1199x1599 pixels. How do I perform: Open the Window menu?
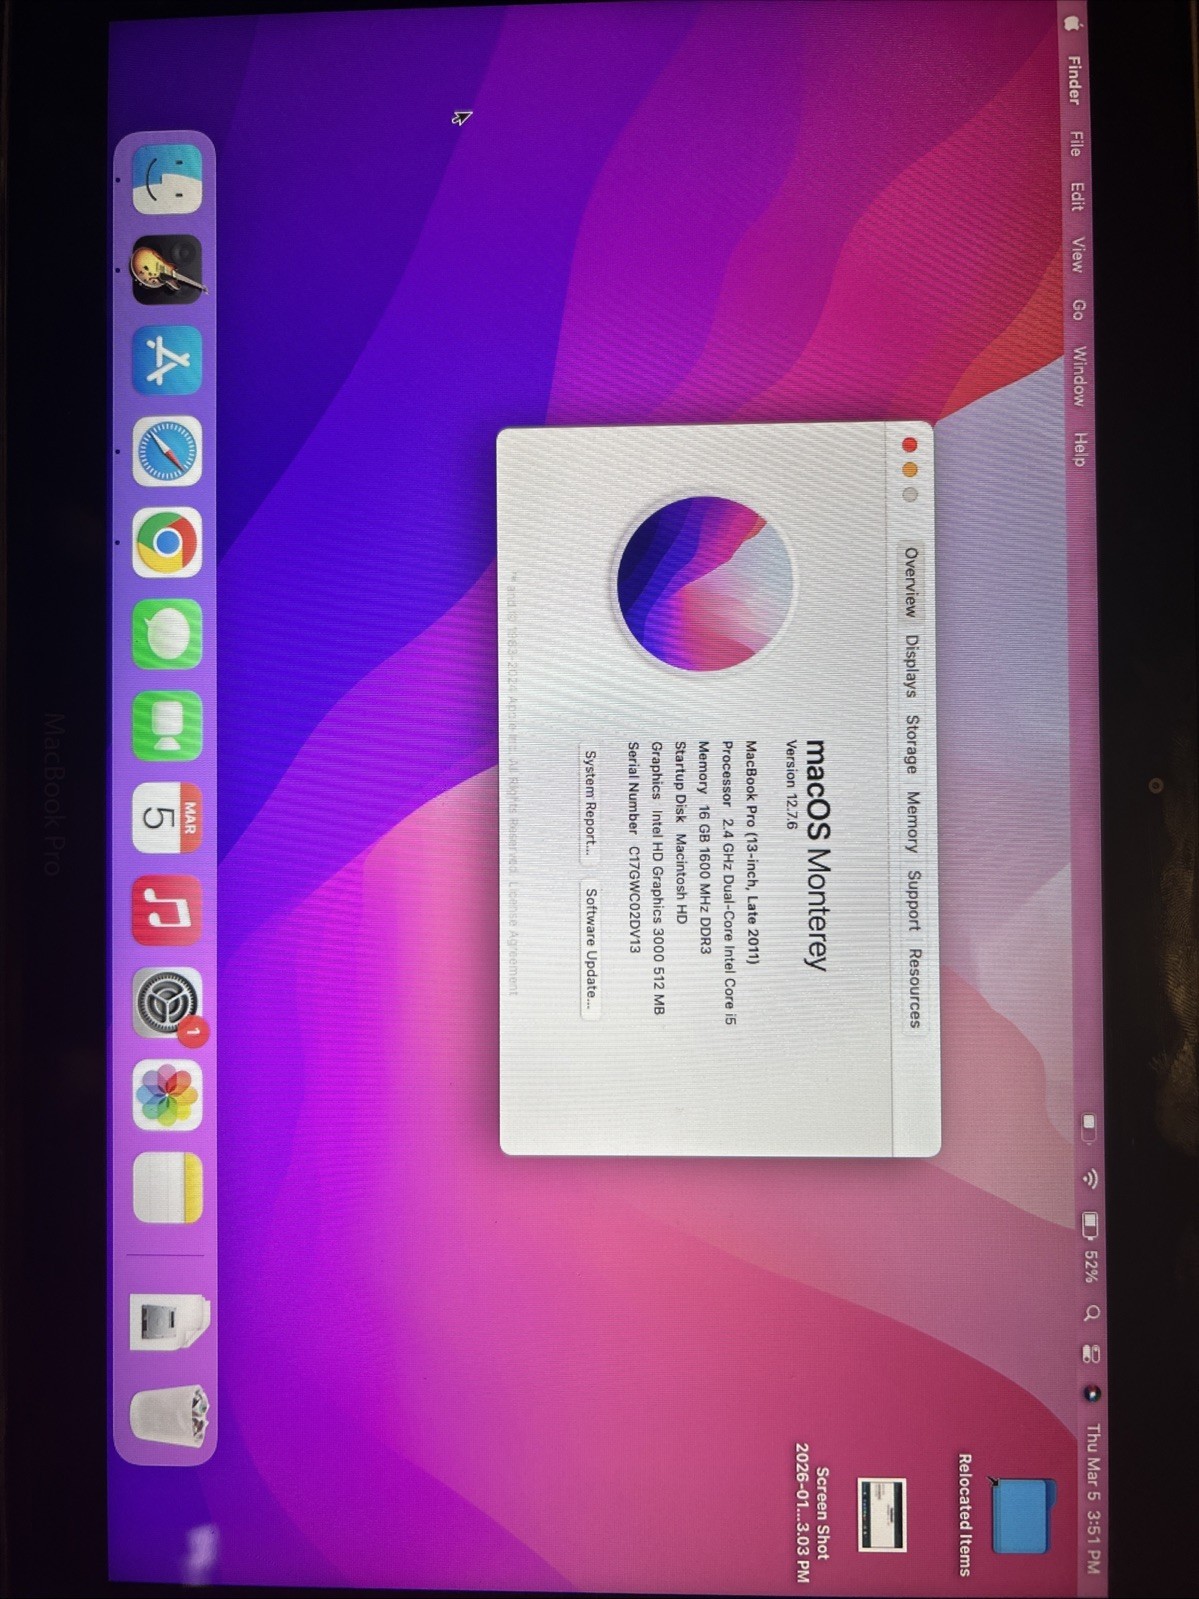1079,376
